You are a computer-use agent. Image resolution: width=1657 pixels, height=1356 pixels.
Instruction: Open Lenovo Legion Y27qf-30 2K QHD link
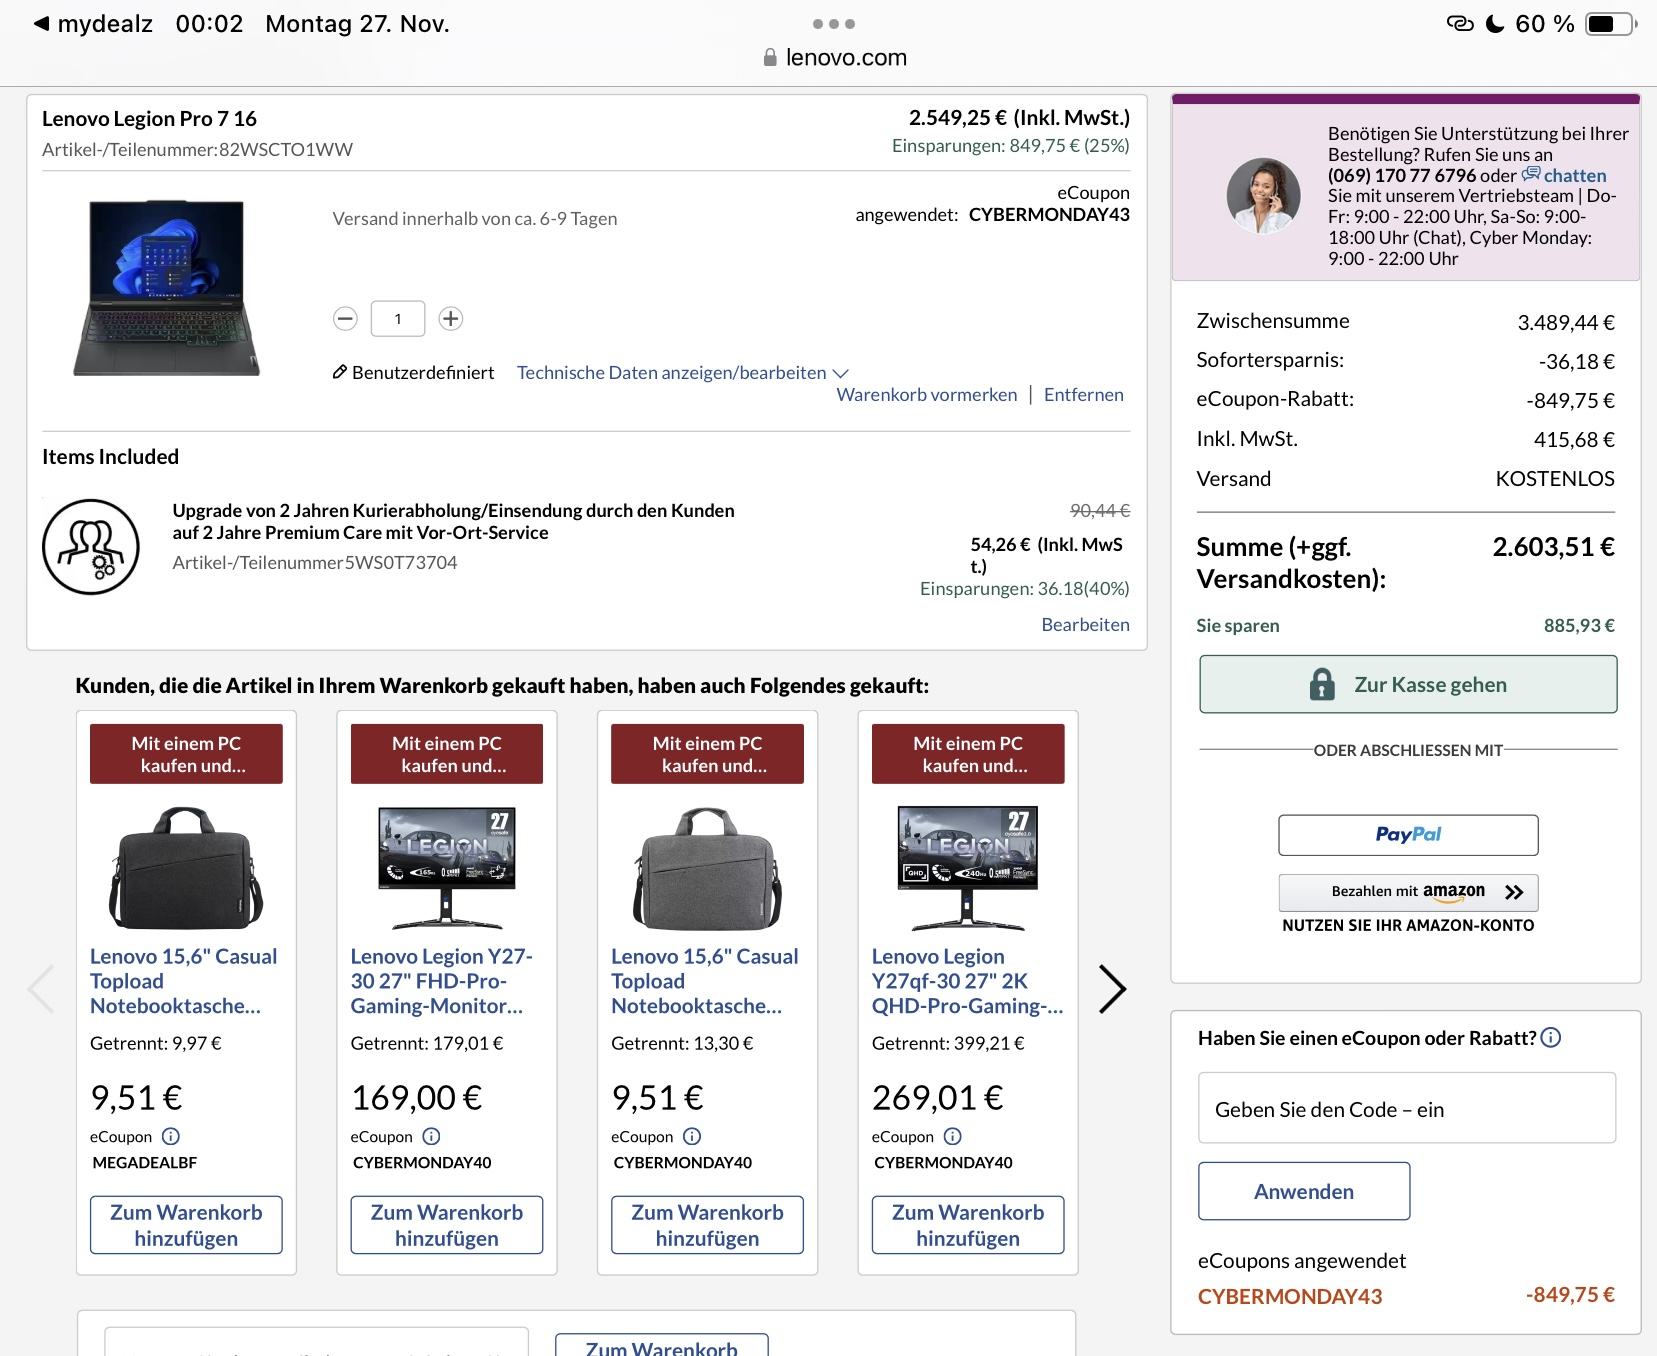(967, 981)
